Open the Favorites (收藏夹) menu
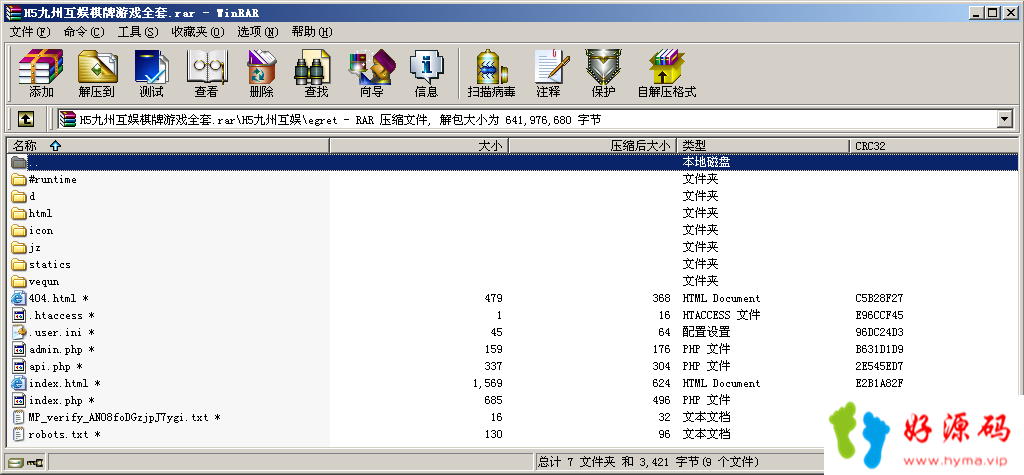 pyautogui.click(x=197, y=31)
